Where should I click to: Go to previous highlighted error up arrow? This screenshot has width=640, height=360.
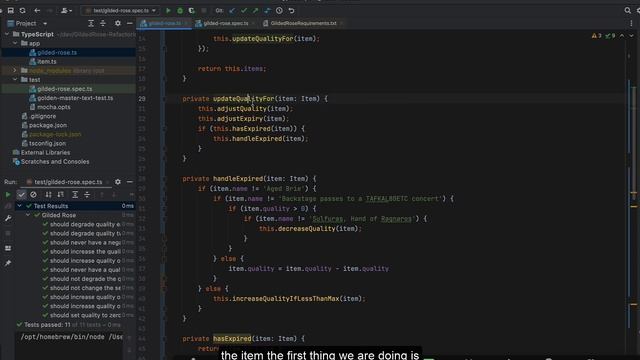tap(622, 36)
